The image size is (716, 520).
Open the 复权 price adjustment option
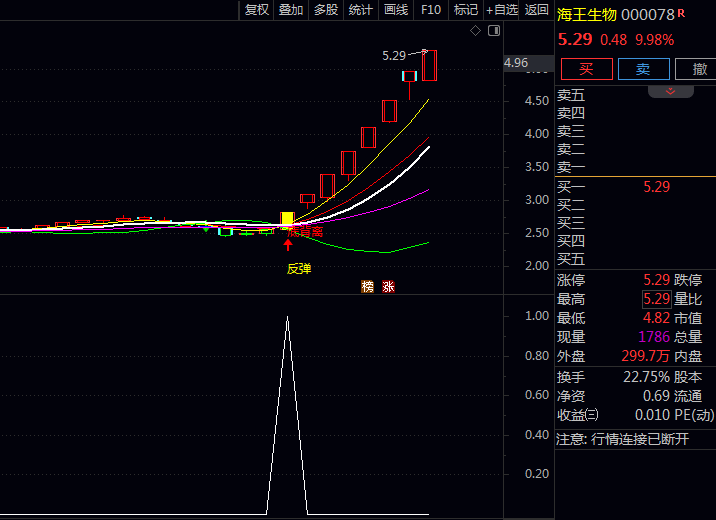pos(257,10)
